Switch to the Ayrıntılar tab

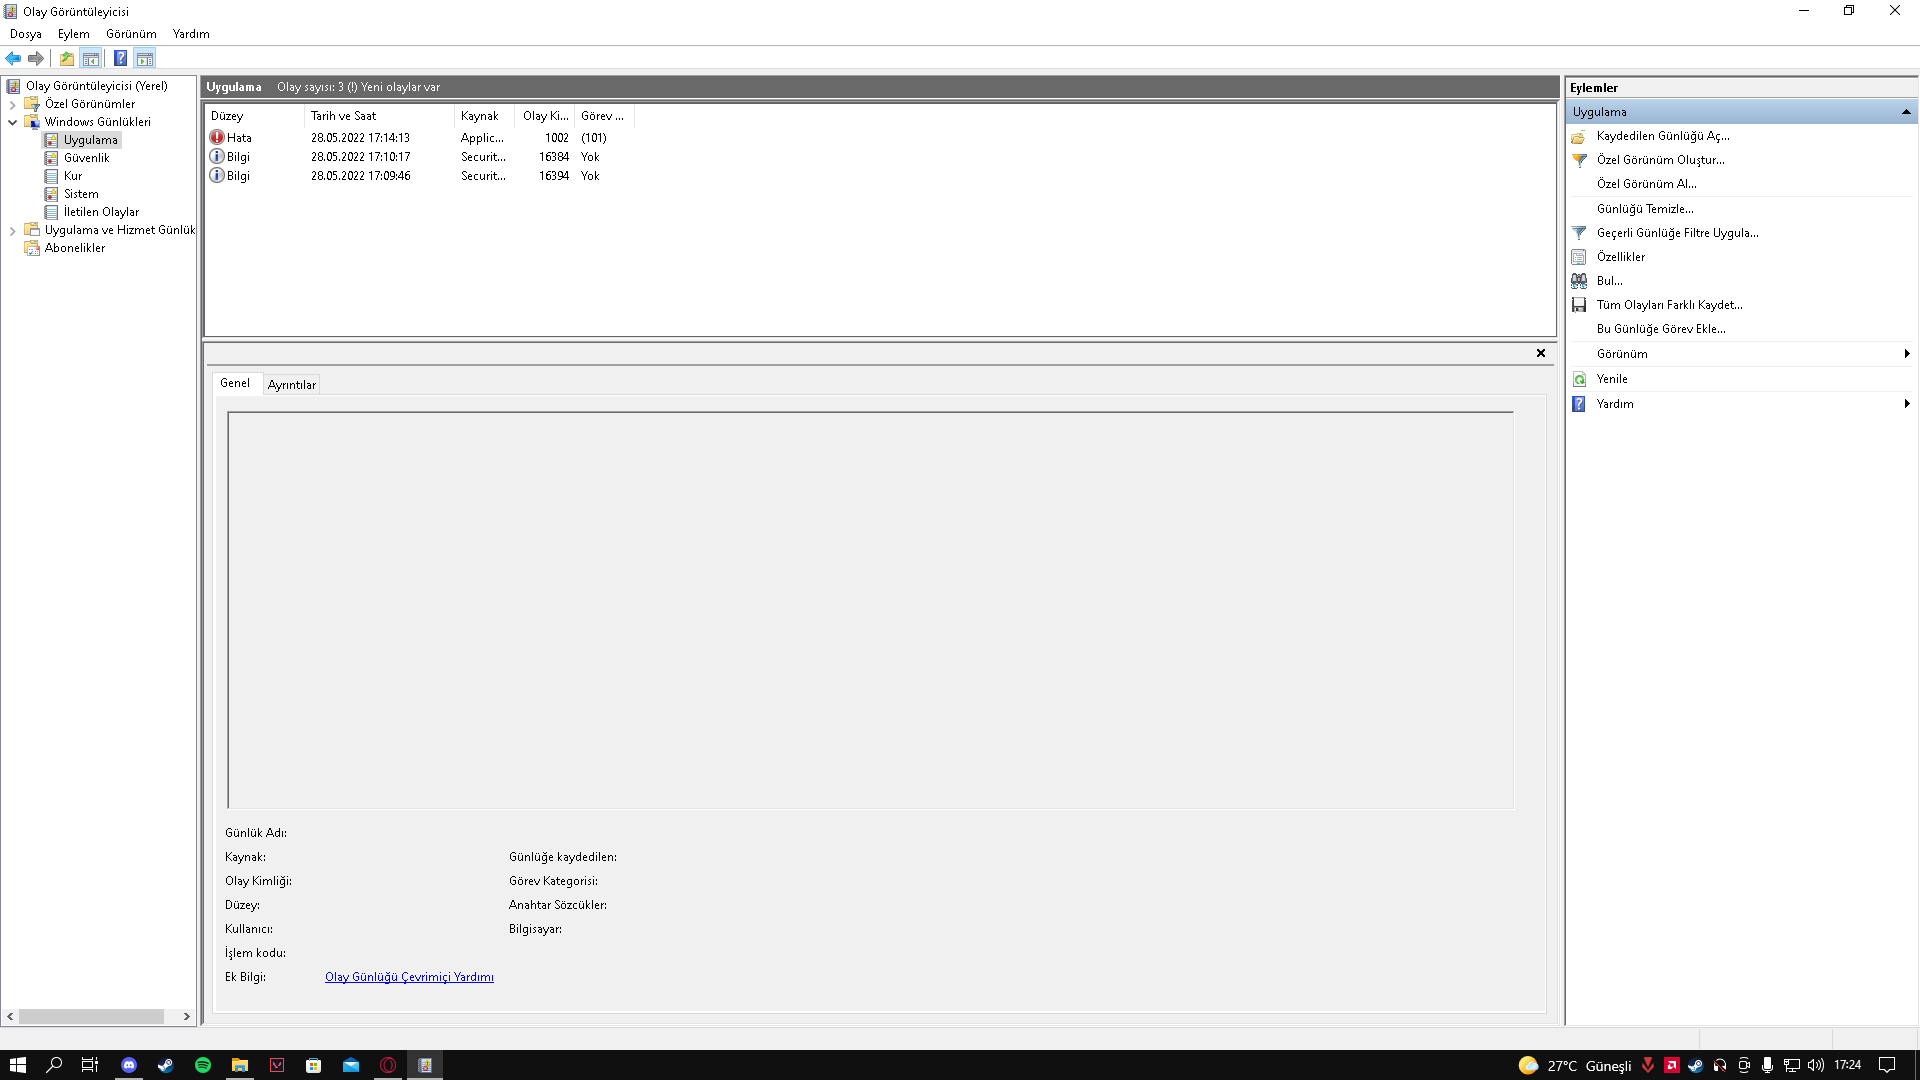click(291, 385)
